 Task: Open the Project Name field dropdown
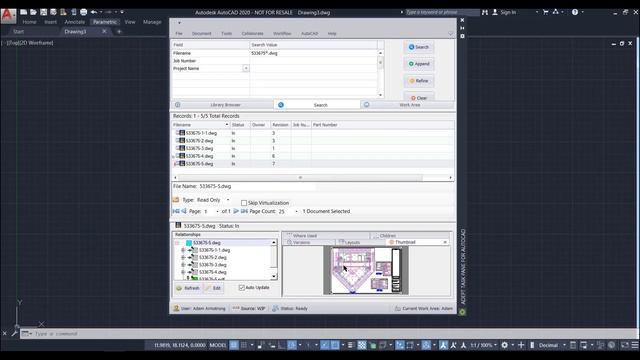(x=246, y=69)
